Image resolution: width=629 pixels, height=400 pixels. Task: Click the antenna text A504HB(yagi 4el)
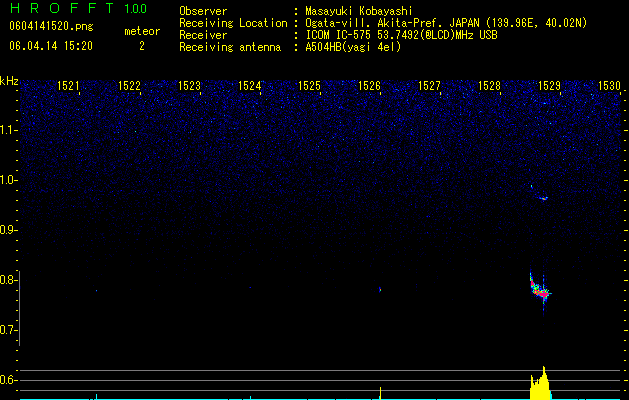coord(353,47)
